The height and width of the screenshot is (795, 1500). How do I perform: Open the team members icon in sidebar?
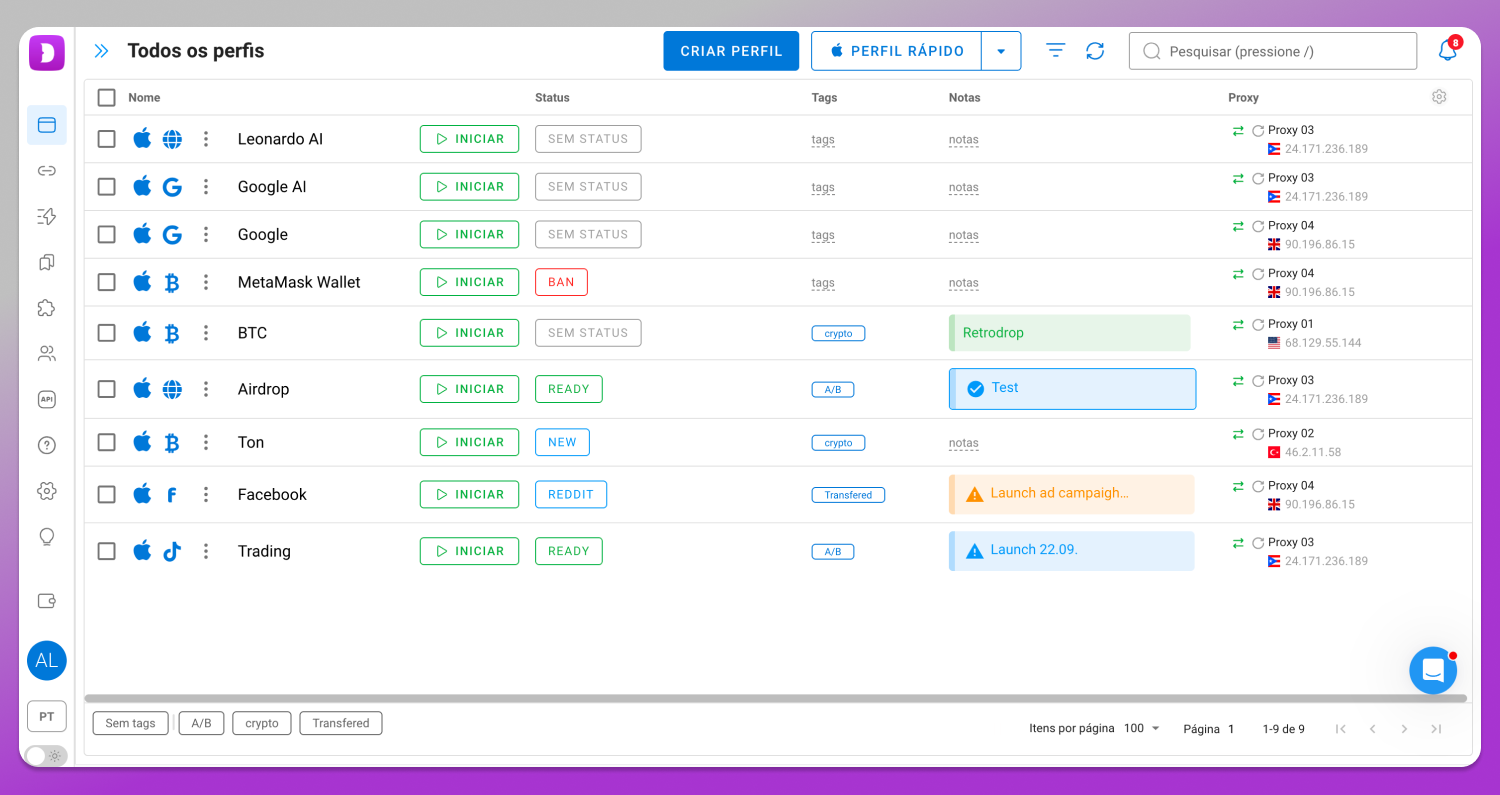pyautogui.click(x=46, y=354)
